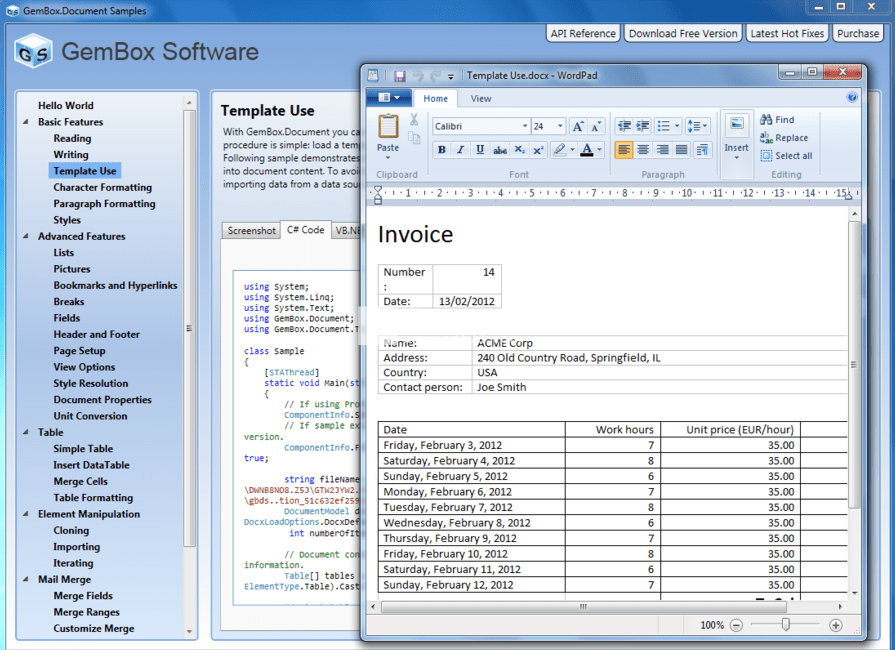Click Download Free Version button
The image size is (895, 650).
click(683, 34)
